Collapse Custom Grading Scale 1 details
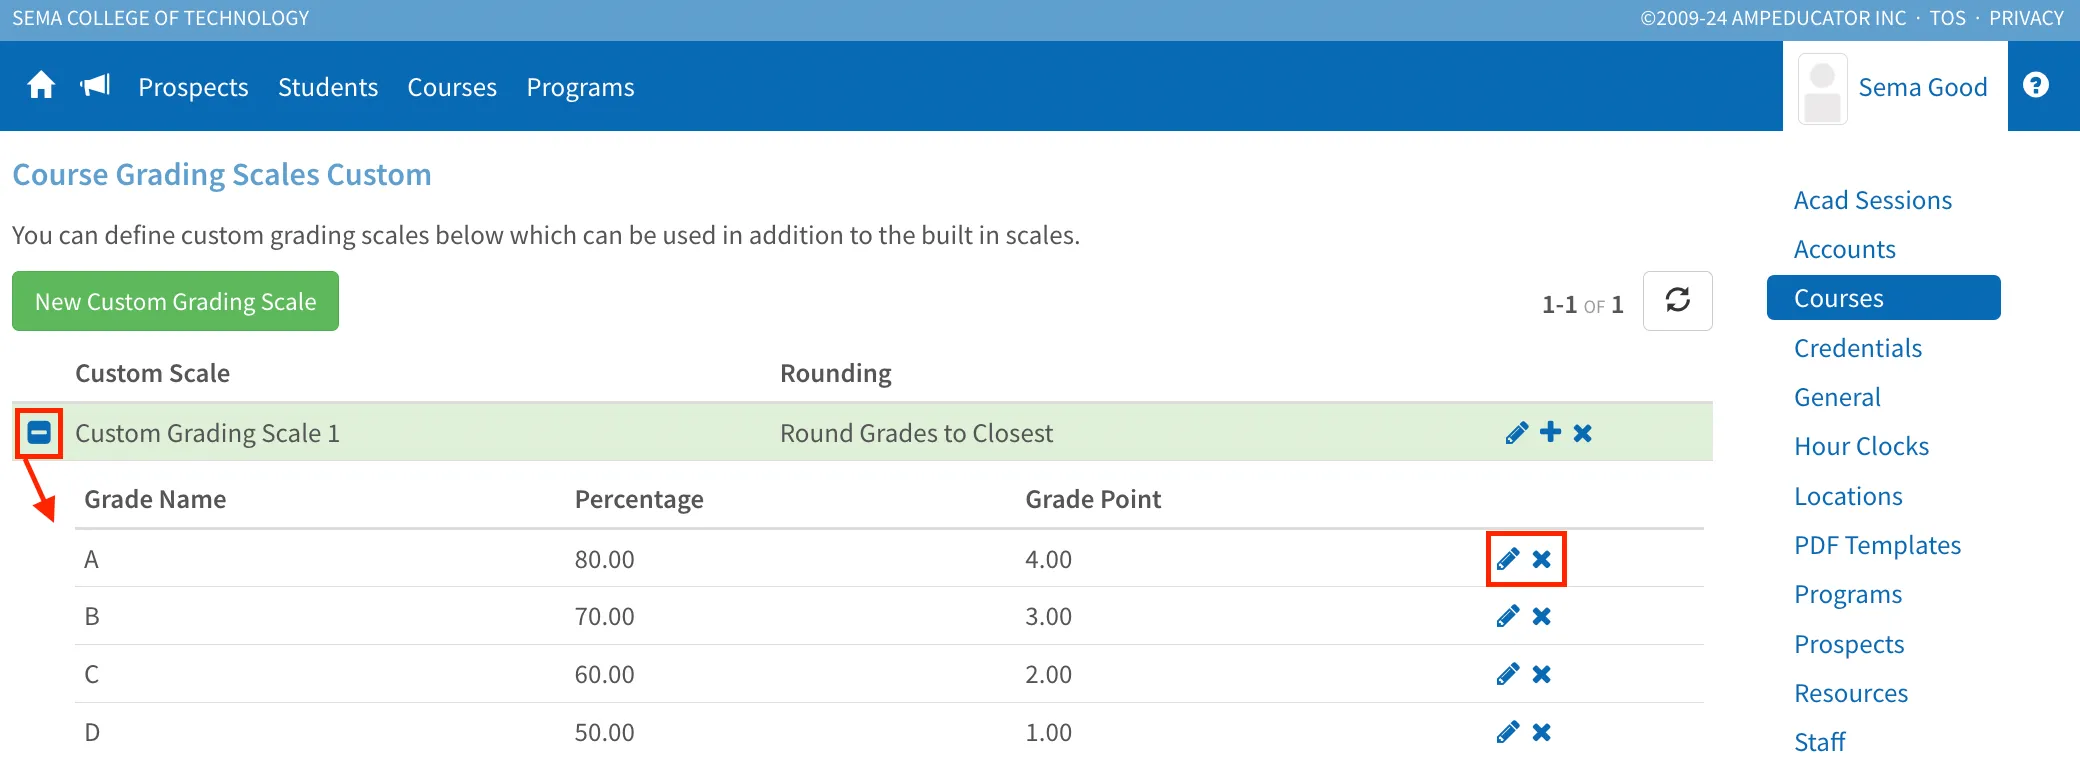 pyautogui.click(x=39, y=433)
